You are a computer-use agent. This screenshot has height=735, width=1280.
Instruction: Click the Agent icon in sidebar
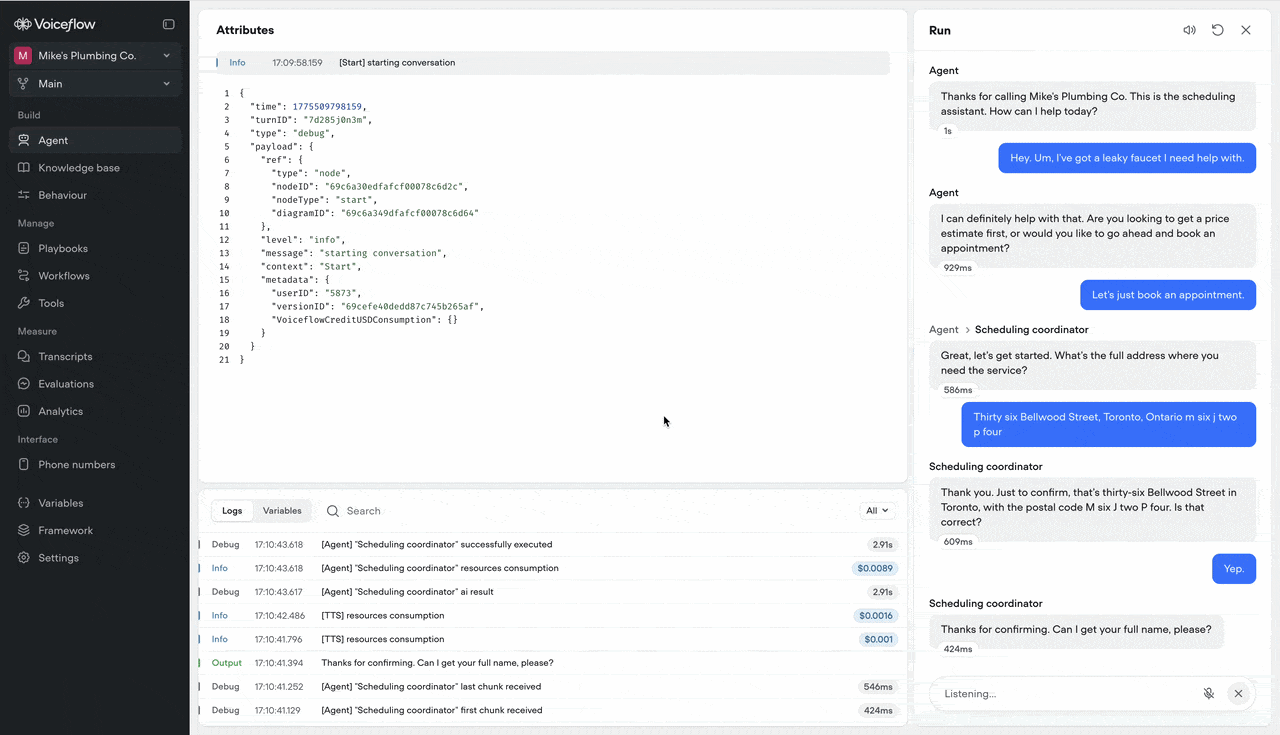[25, 141]
